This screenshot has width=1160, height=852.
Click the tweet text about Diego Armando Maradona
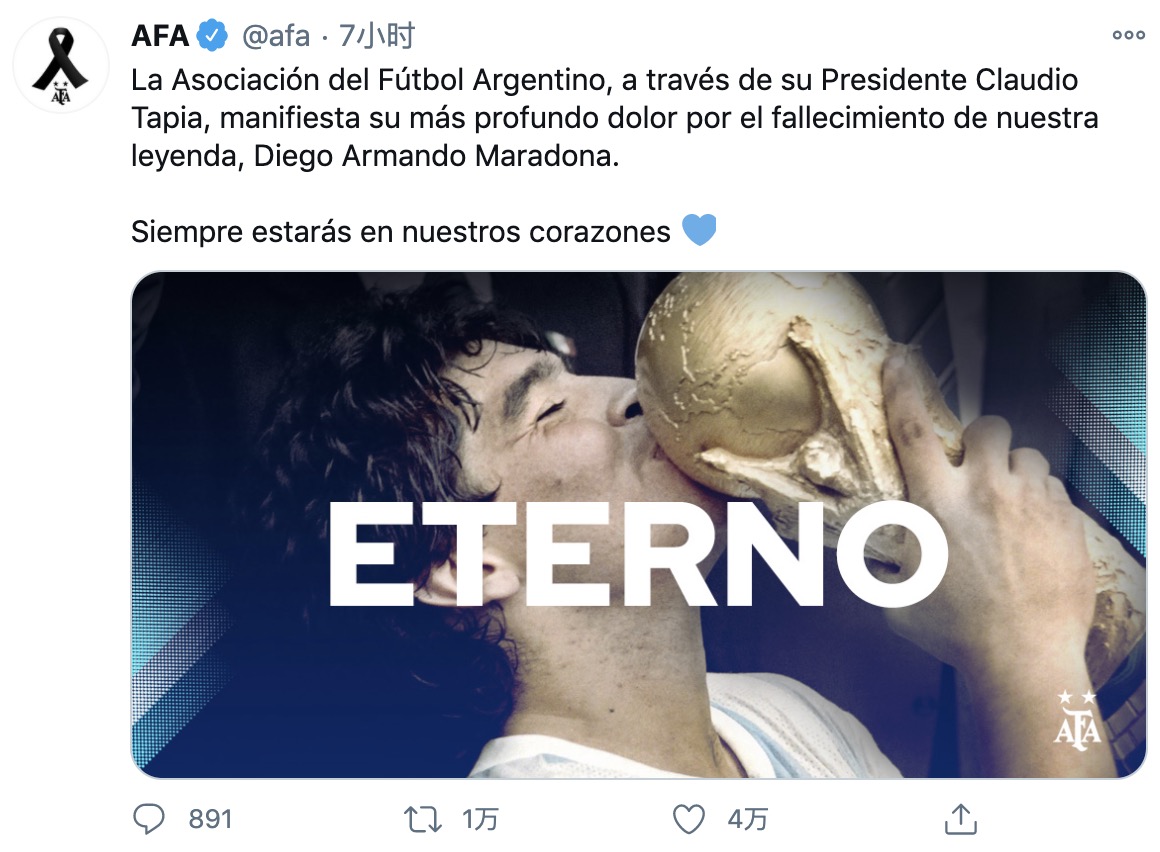(615, 118)
